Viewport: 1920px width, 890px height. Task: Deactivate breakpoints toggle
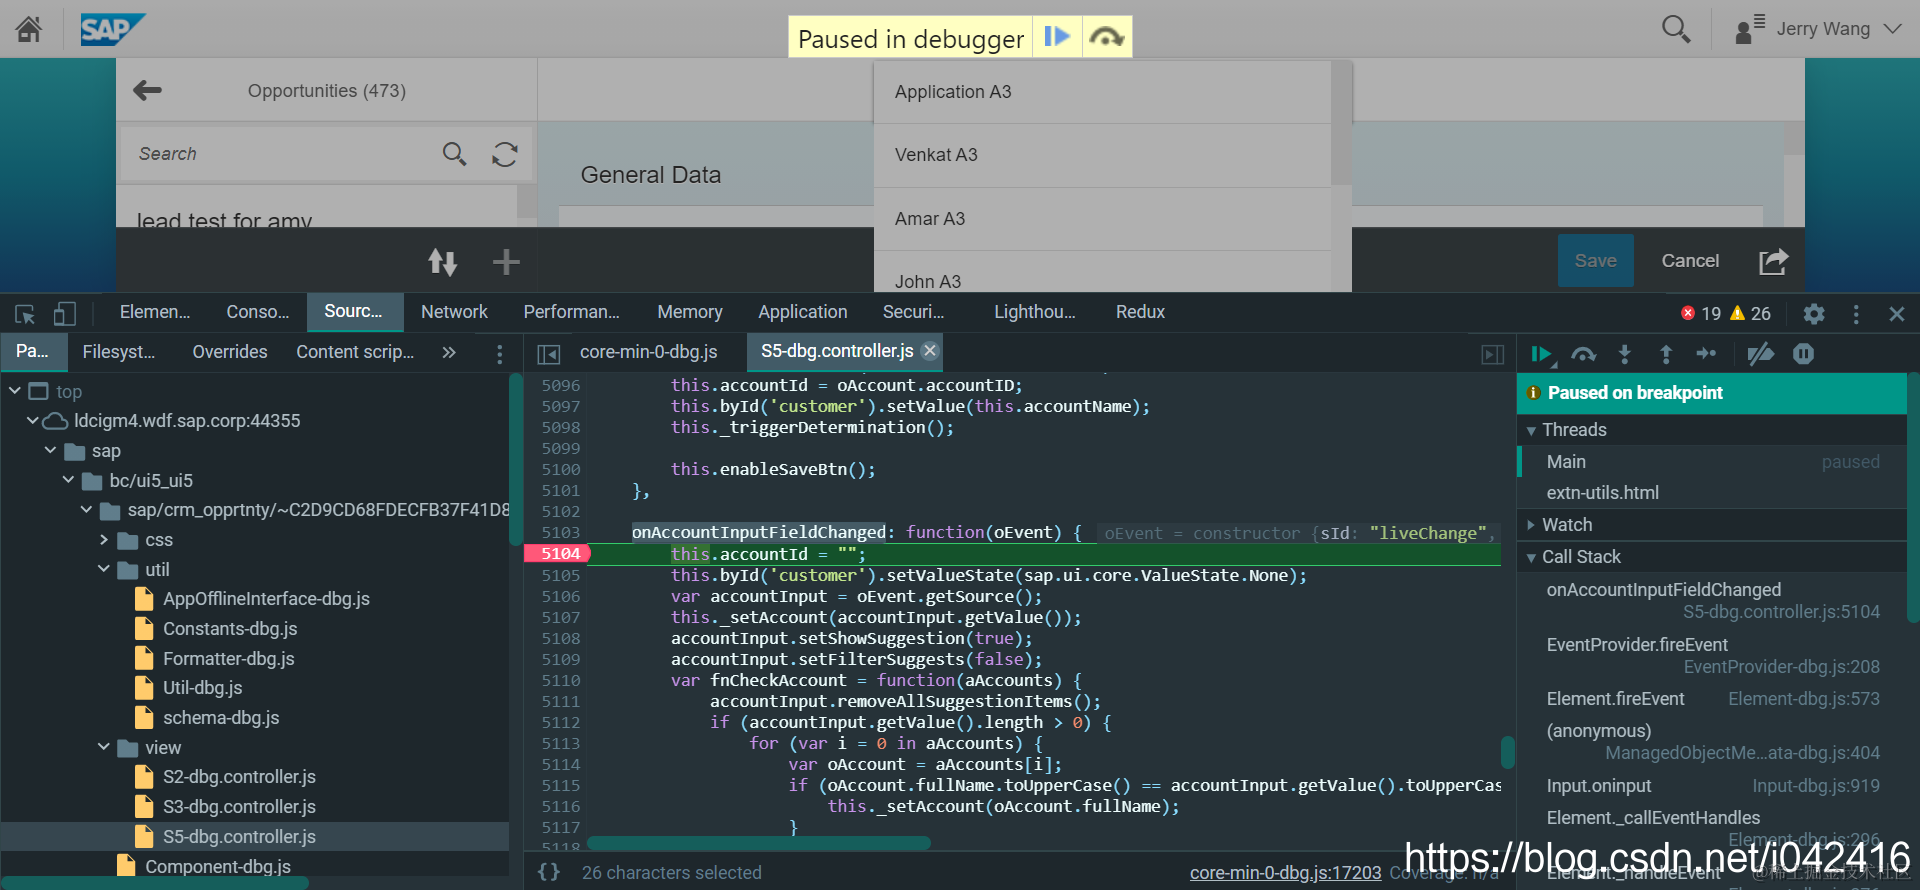pyautogui.click(x=1760, y=354)
